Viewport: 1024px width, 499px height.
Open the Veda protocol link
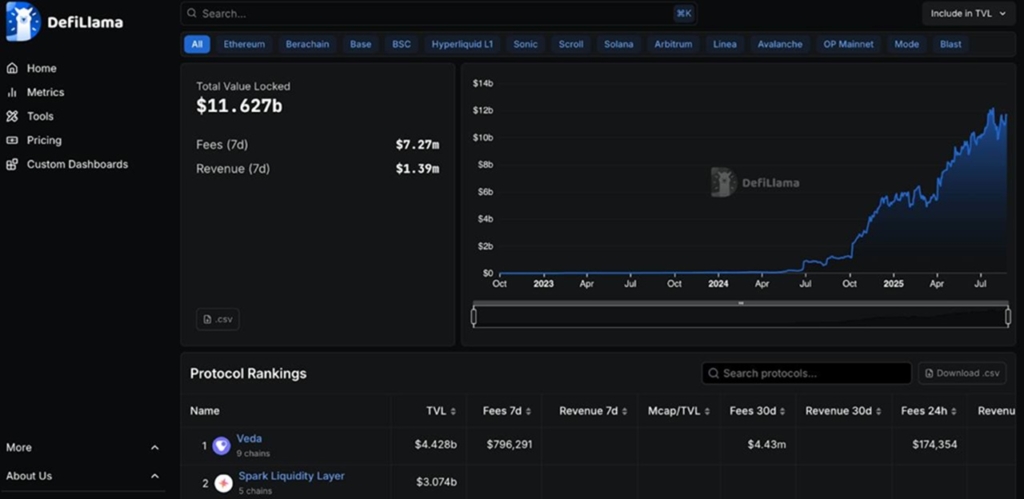point(249,439)
